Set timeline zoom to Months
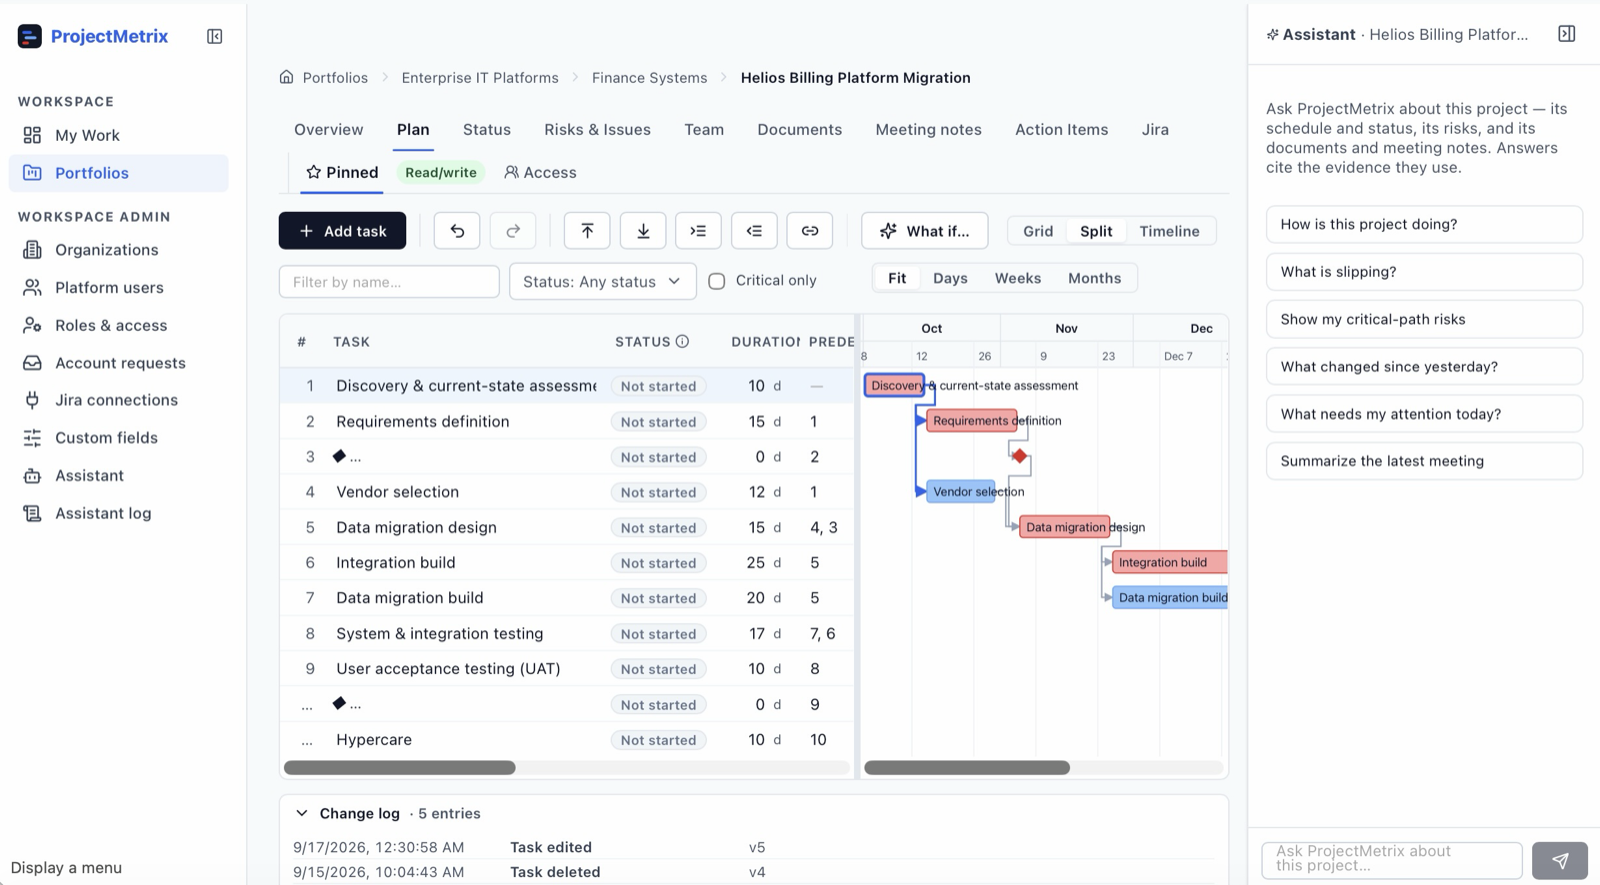Image resolution: width=1600 pixels, height=885 pixels. [1094, 278]
